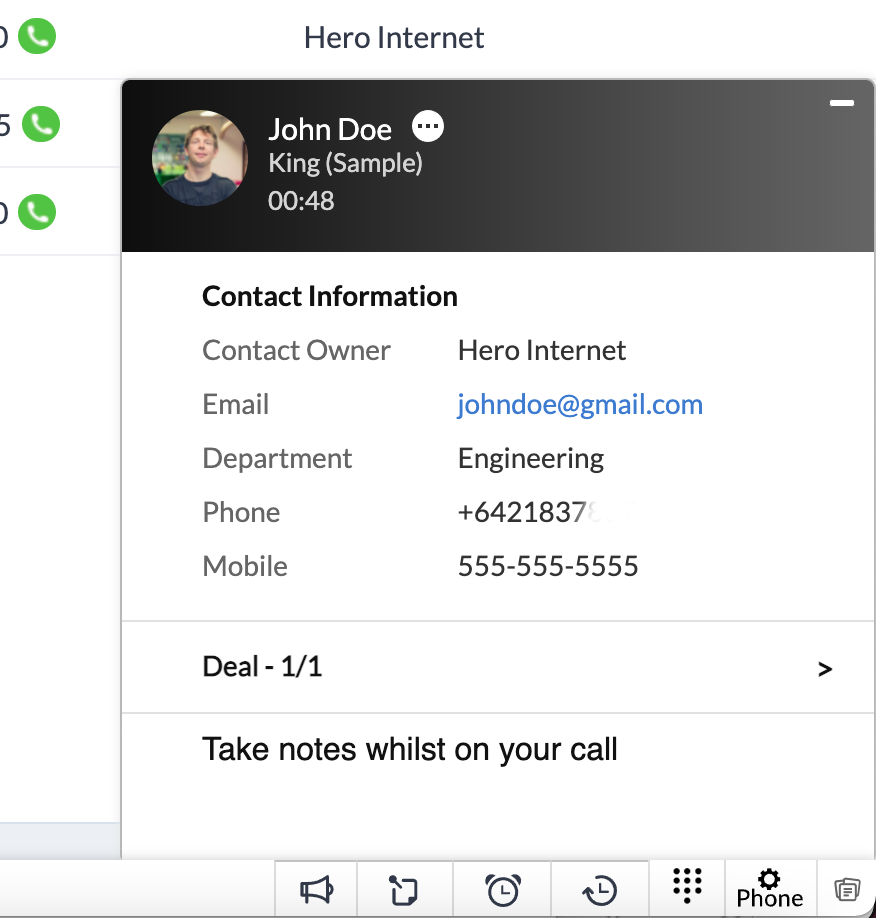Open the more options ellipsis beside John Doe

(x=428, y=126)
